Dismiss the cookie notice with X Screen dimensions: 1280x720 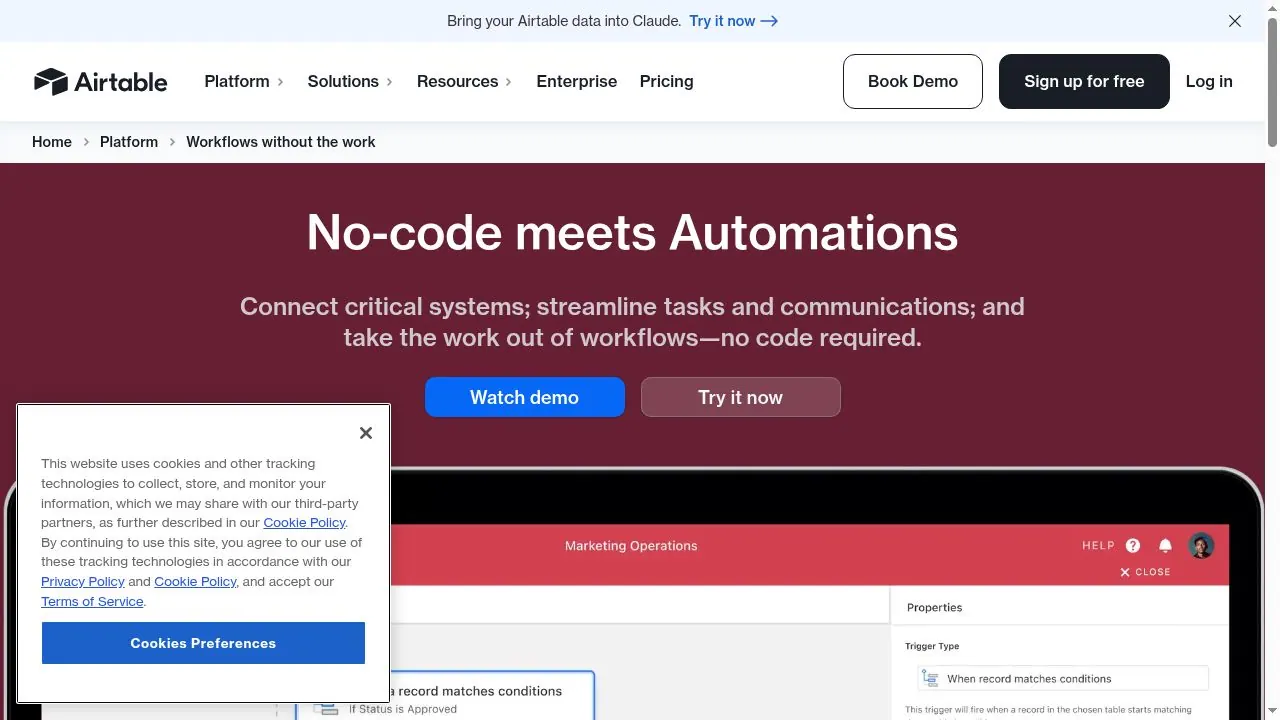point(366,433)
